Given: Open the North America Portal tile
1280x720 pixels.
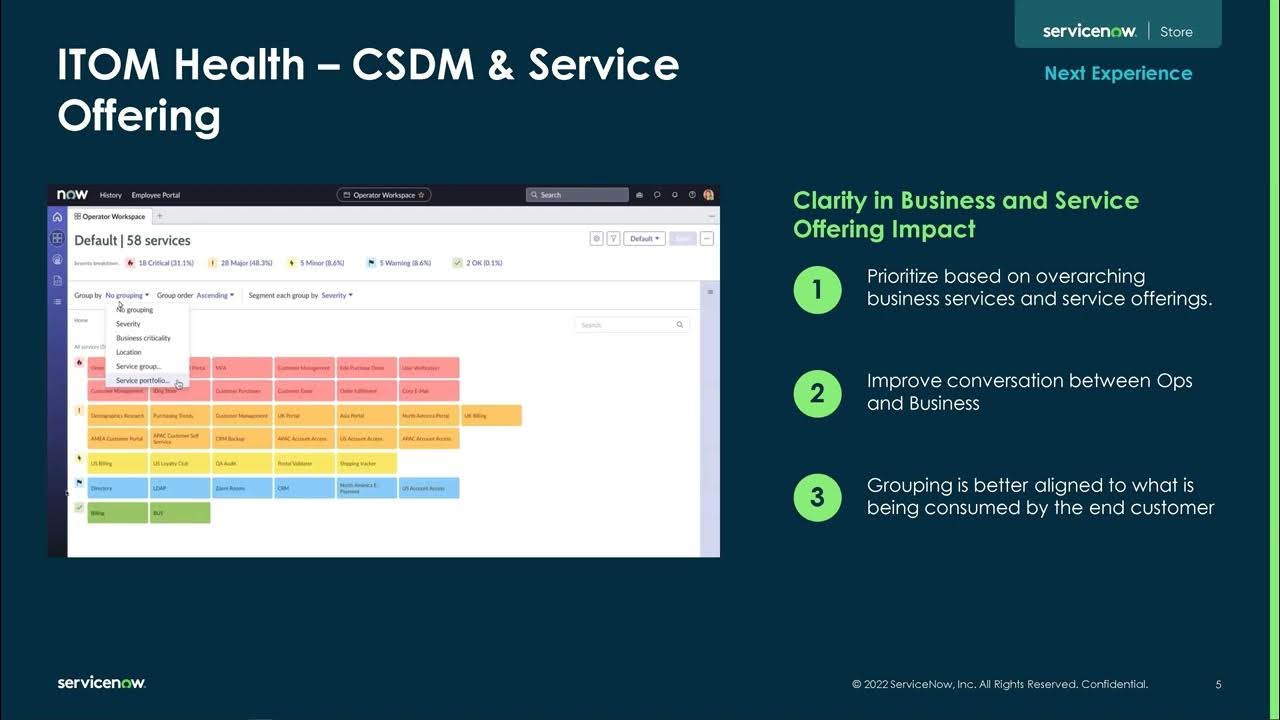Looking at the screenshot, I should (x=429, y=415).
